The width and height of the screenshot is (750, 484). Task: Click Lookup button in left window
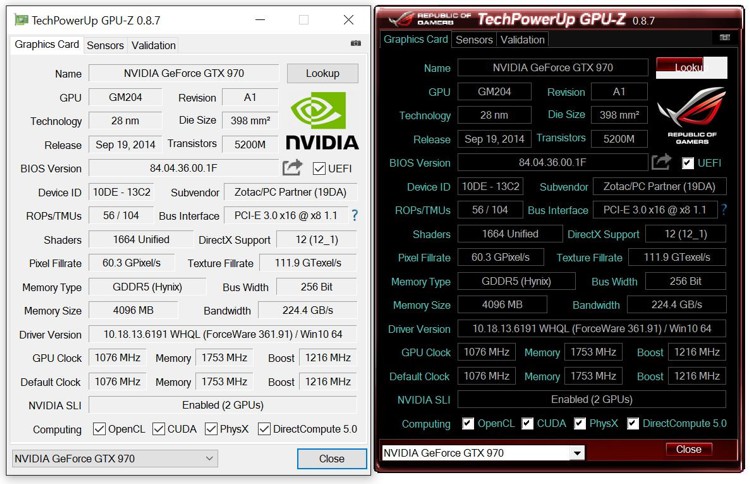pos(322,73)
